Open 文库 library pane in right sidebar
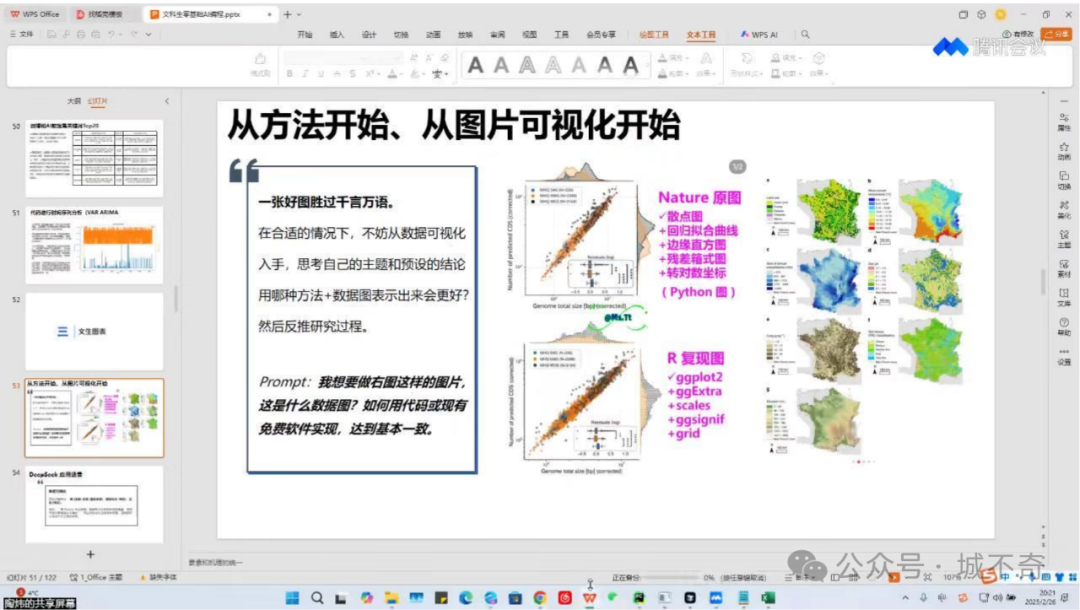 1064,297
